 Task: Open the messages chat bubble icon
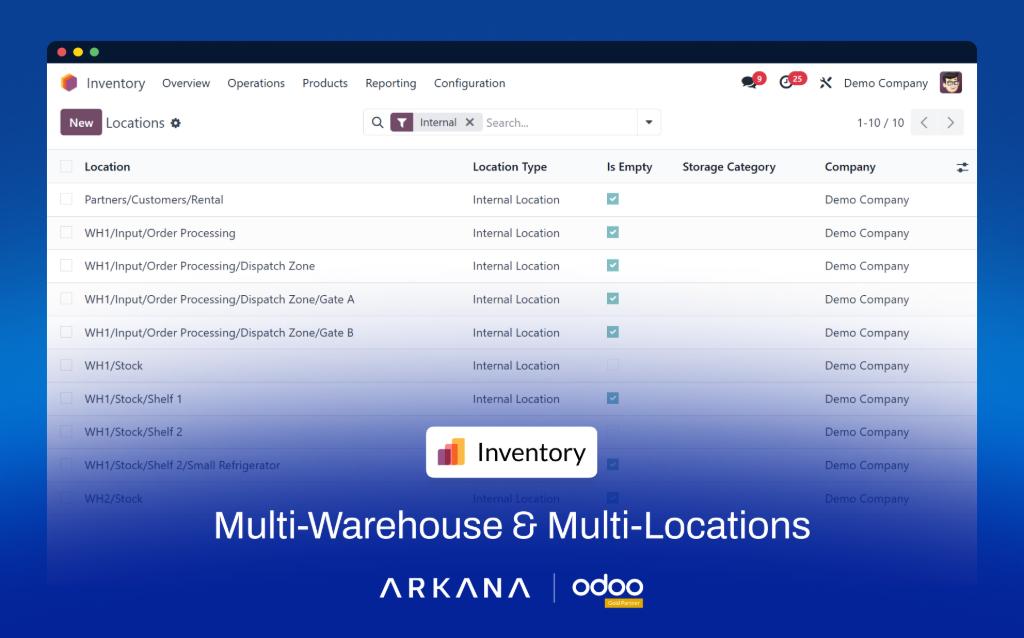(748, 82)
